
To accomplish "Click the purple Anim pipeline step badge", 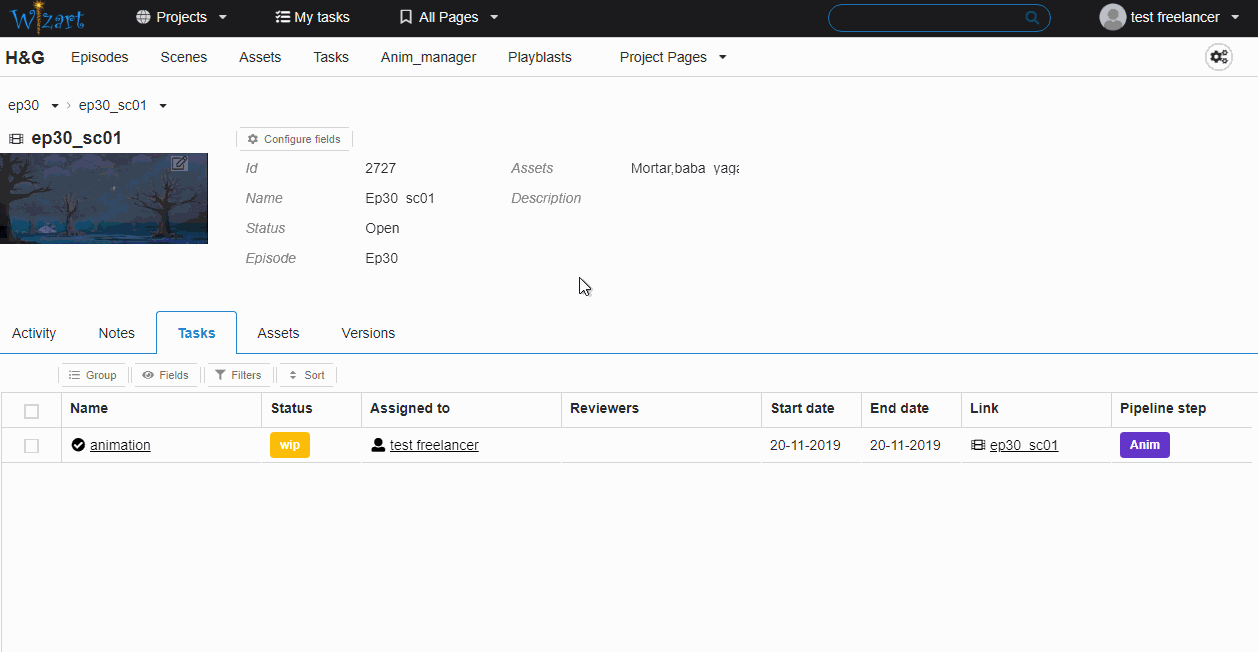I will [x=1144, y=445].
